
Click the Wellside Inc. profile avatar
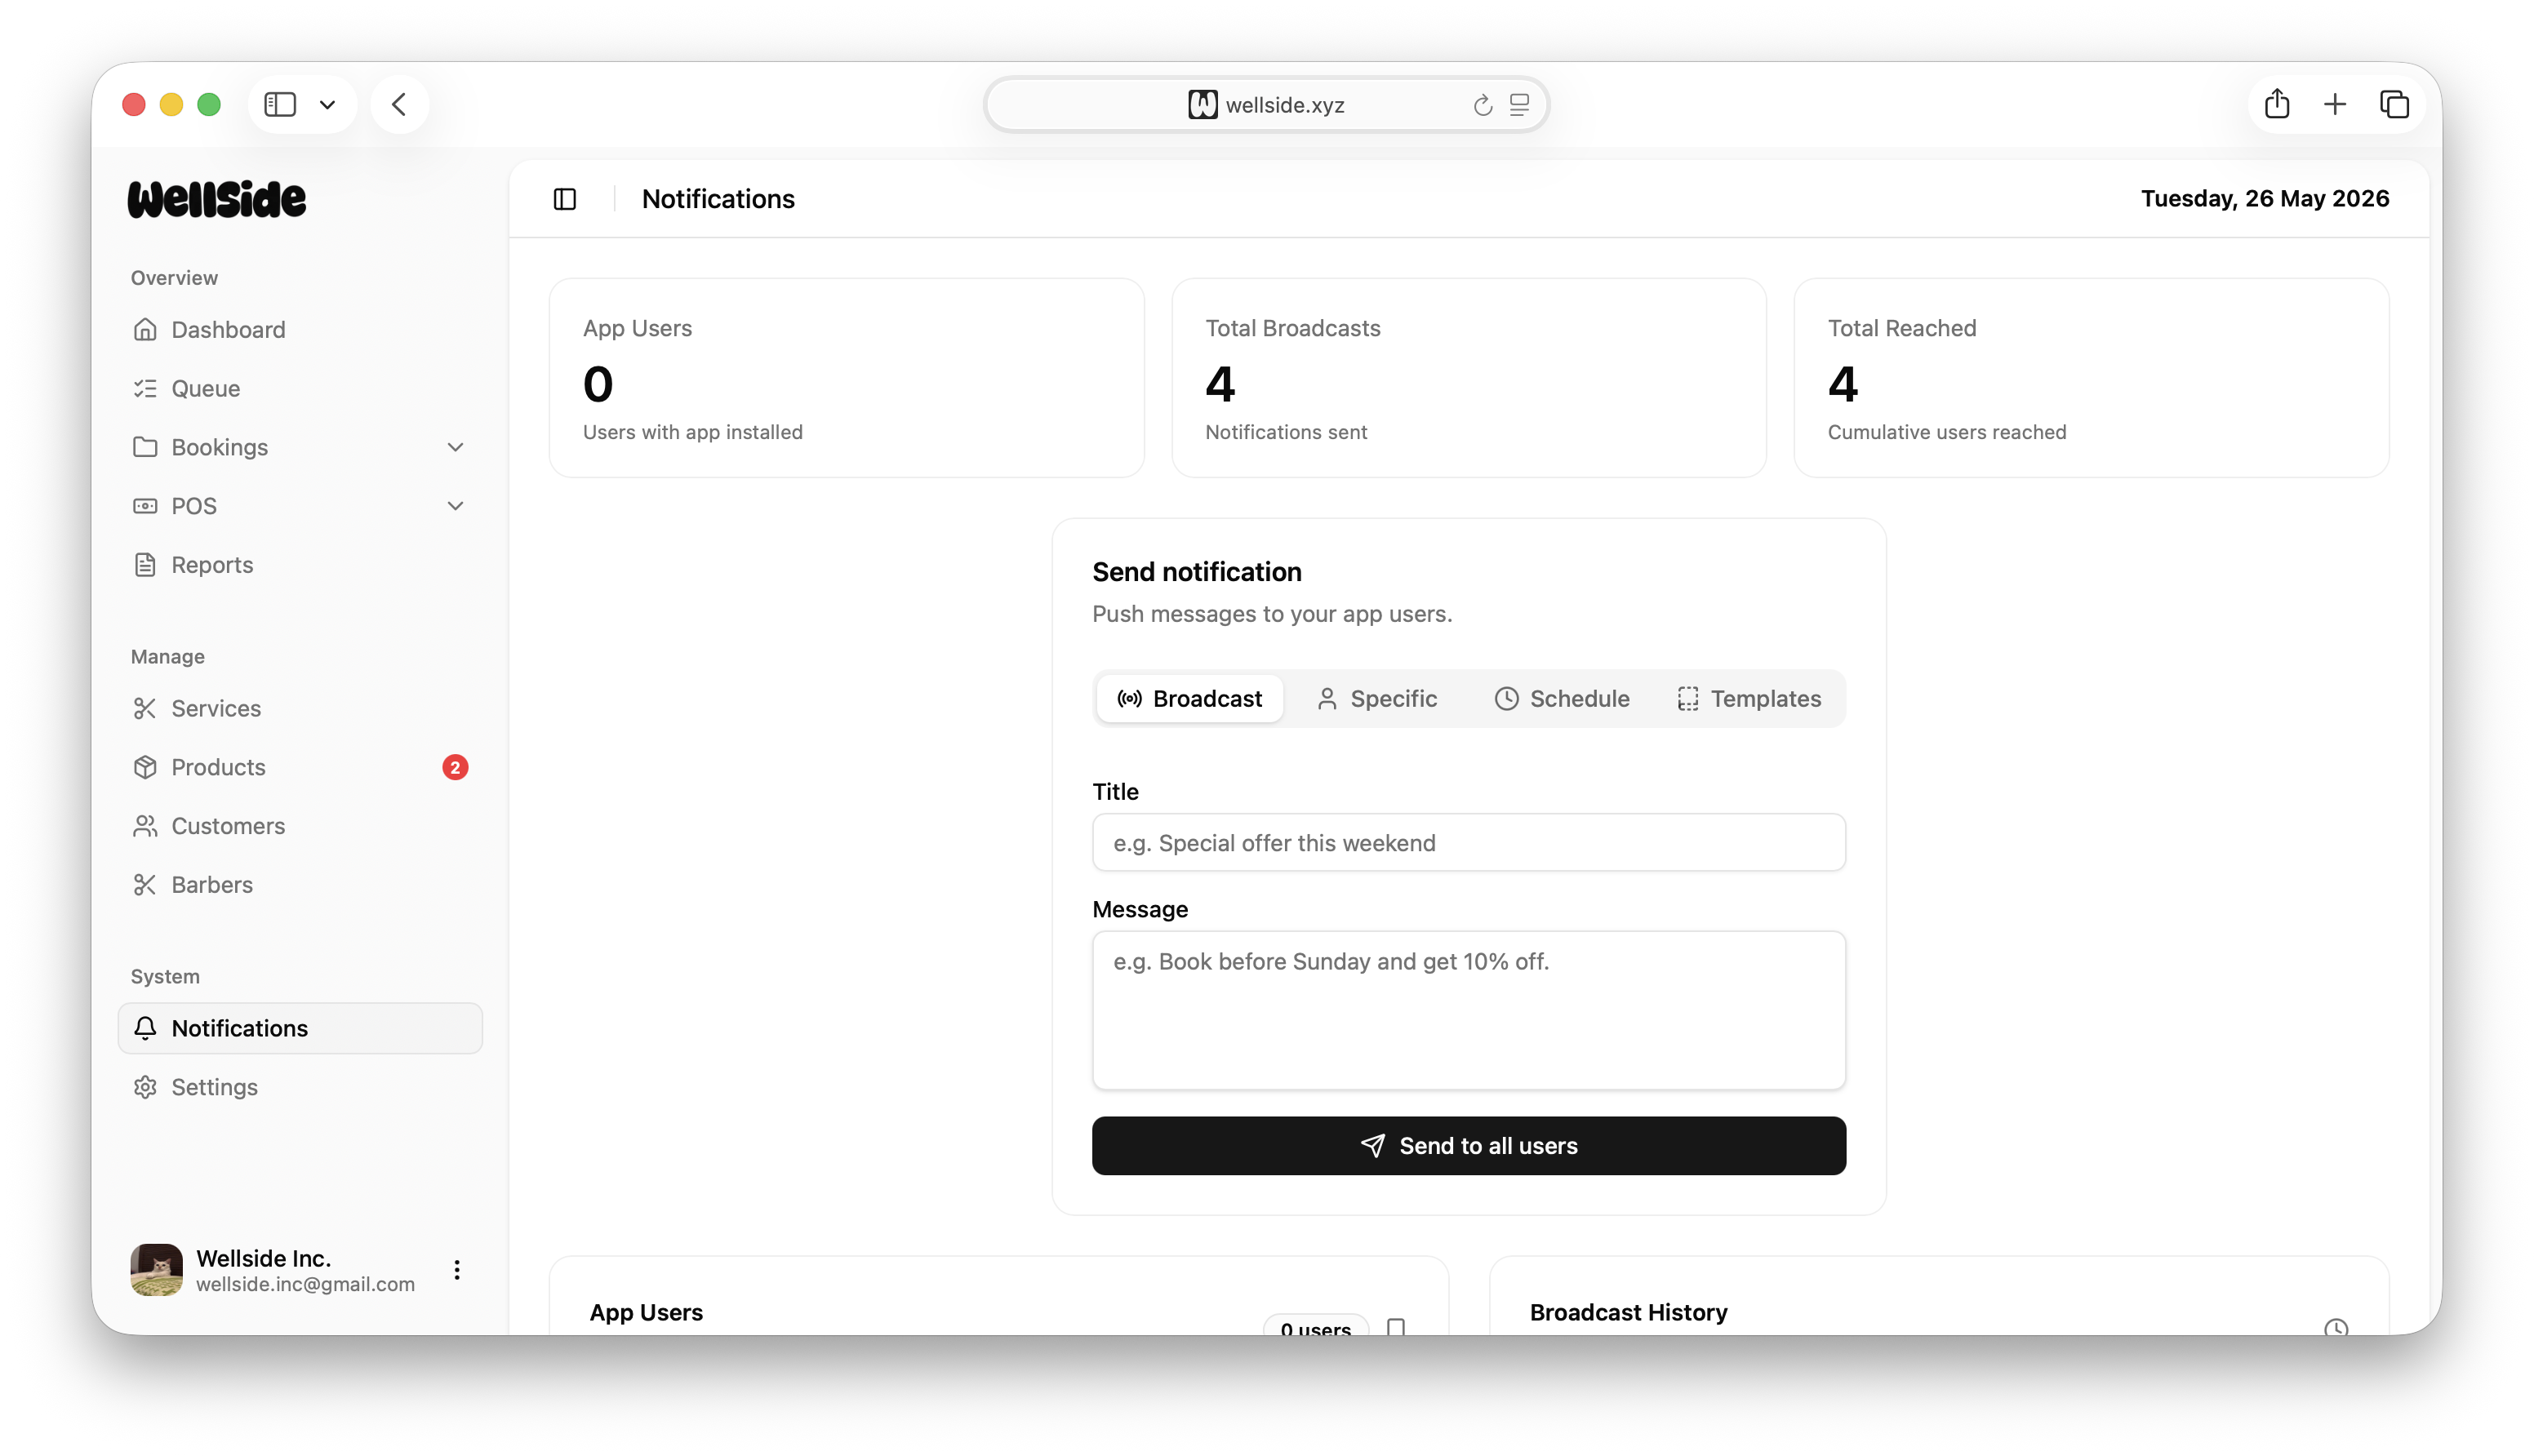[156, 1270]
